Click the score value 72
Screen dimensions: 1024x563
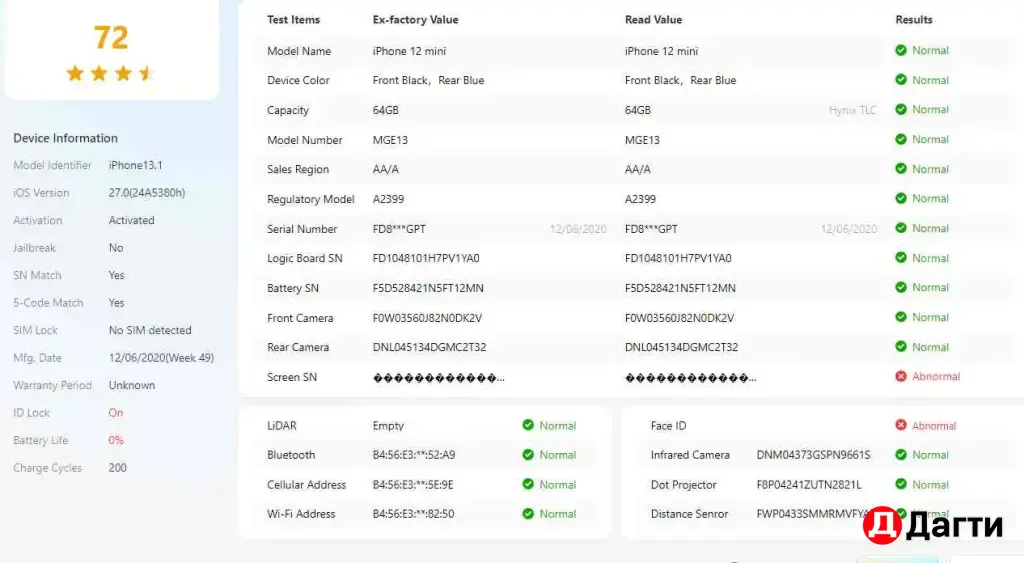pos(111,37)
